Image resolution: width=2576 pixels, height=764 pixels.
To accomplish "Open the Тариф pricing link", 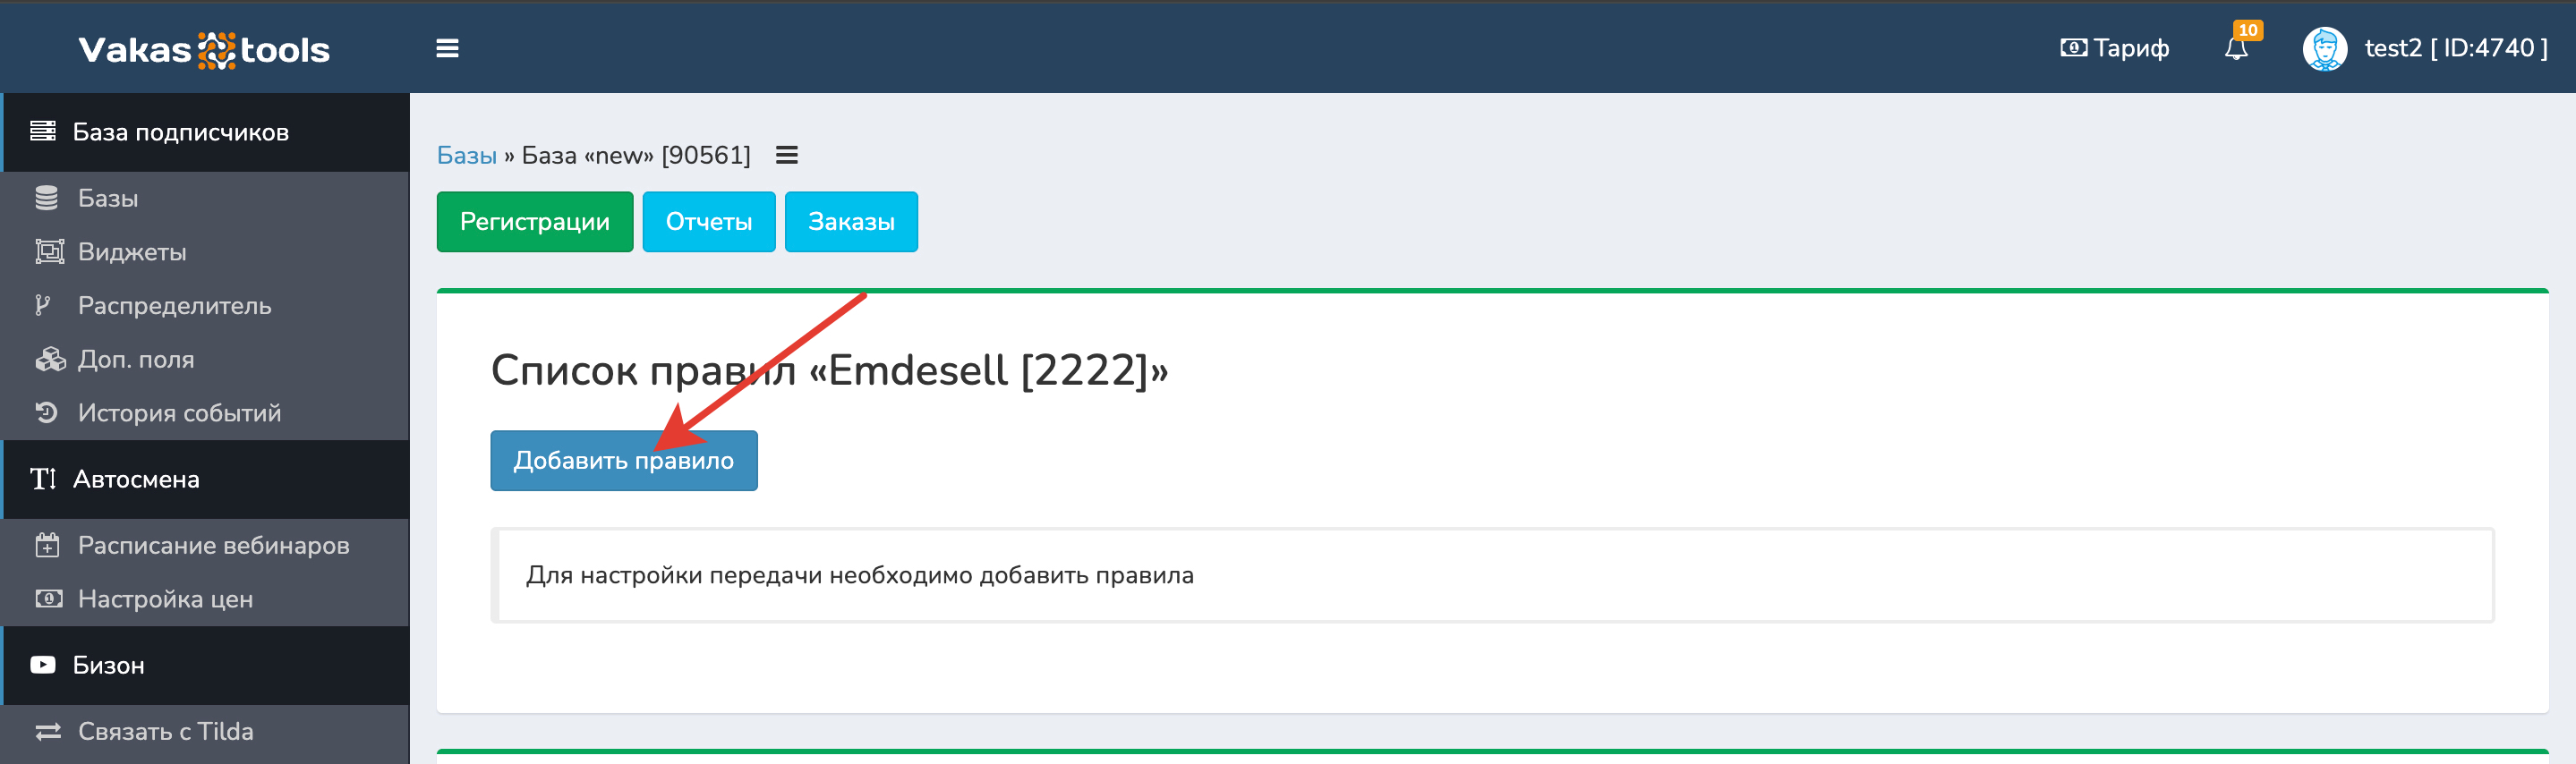I will pyautogui.click(x=2115, y=48).
